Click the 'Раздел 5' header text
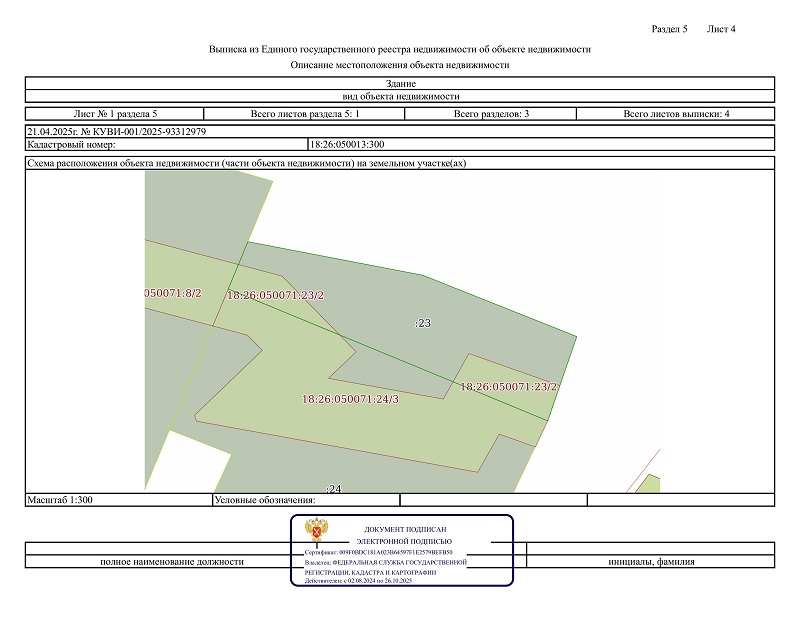This screenshot has height=618, width=800. tap(669, 29)
